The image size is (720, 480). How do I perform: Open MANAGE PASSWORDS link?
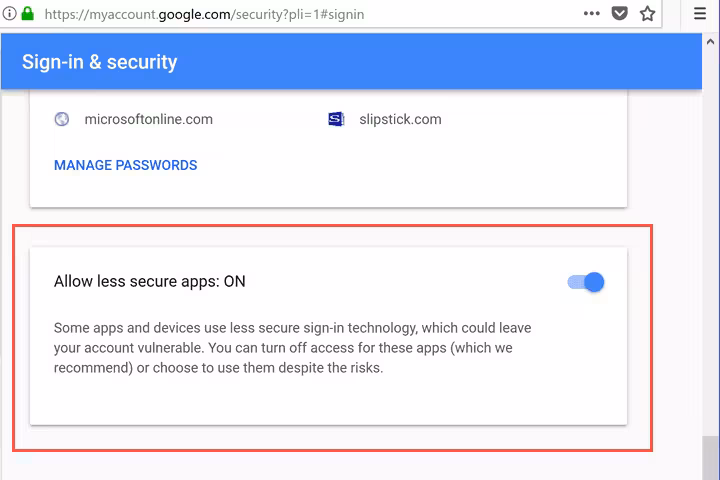pos(125,165)
